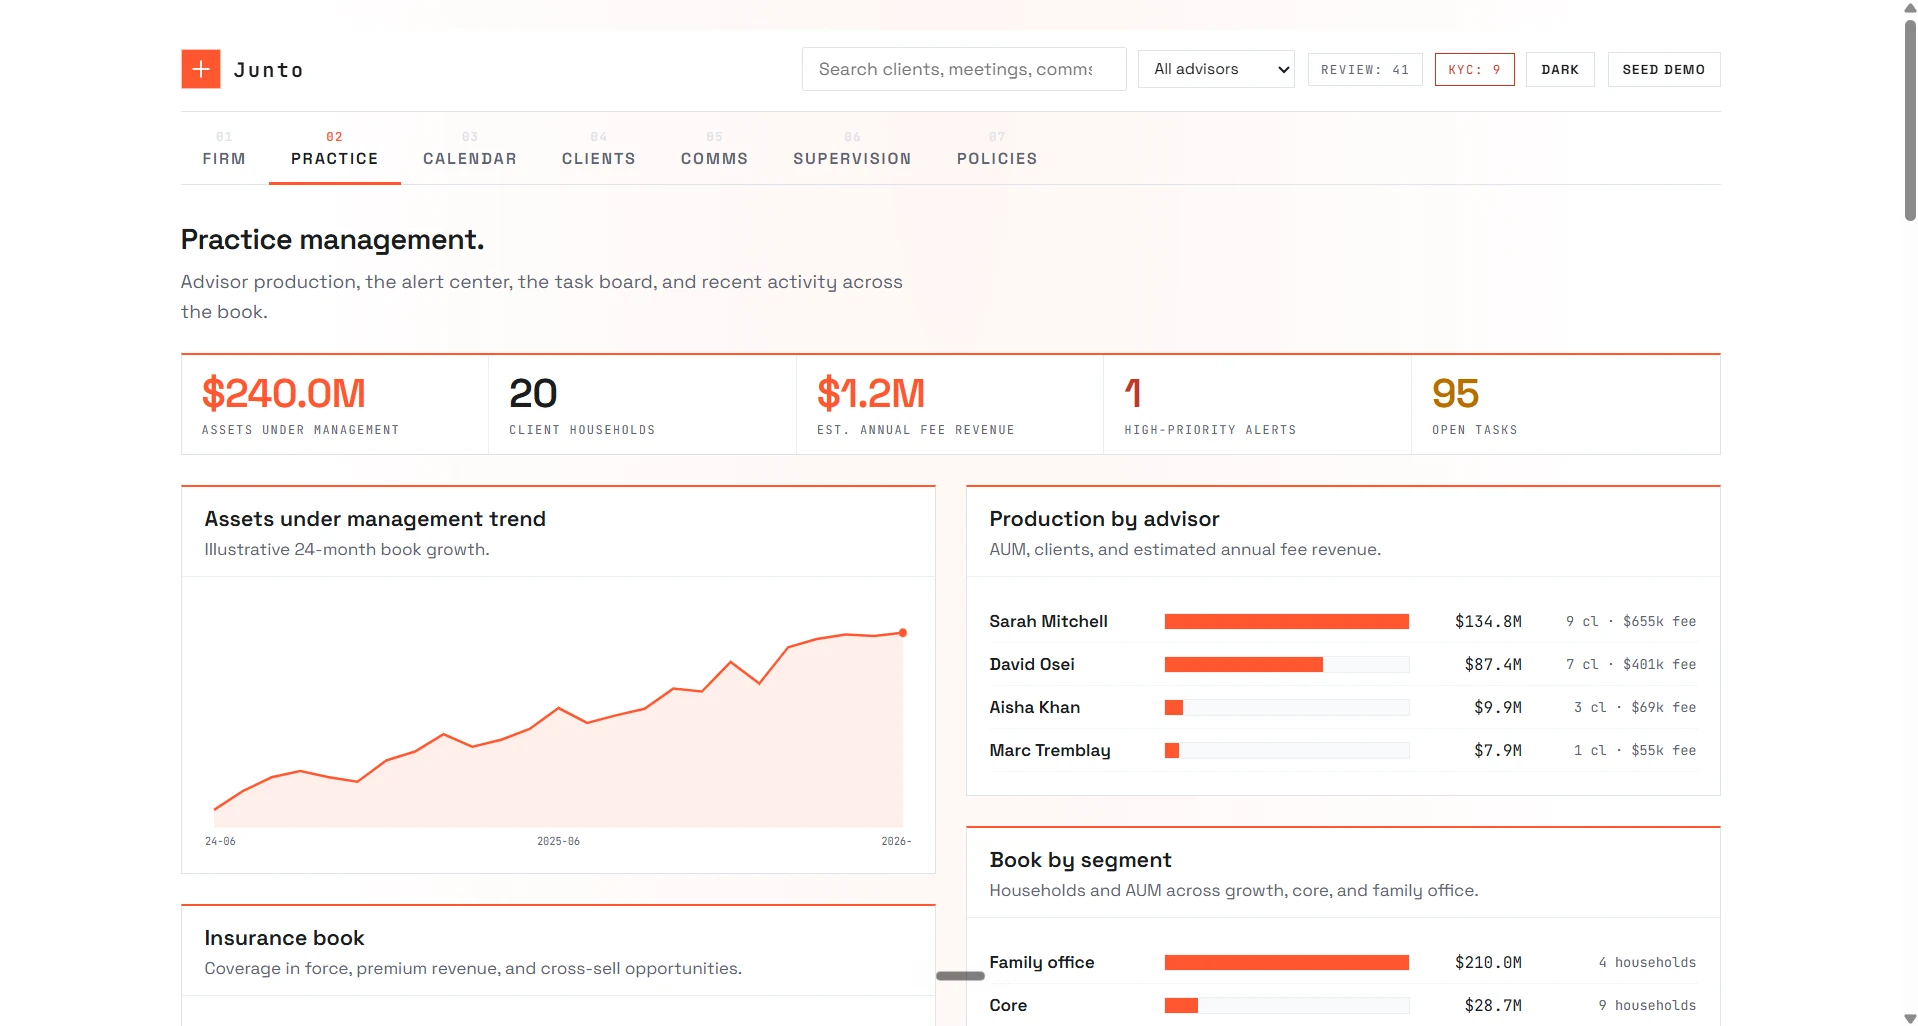1918x1026 pixels.
Task: Click the vertical page scrollbar thumb
Action: (x=1910, y=119)
